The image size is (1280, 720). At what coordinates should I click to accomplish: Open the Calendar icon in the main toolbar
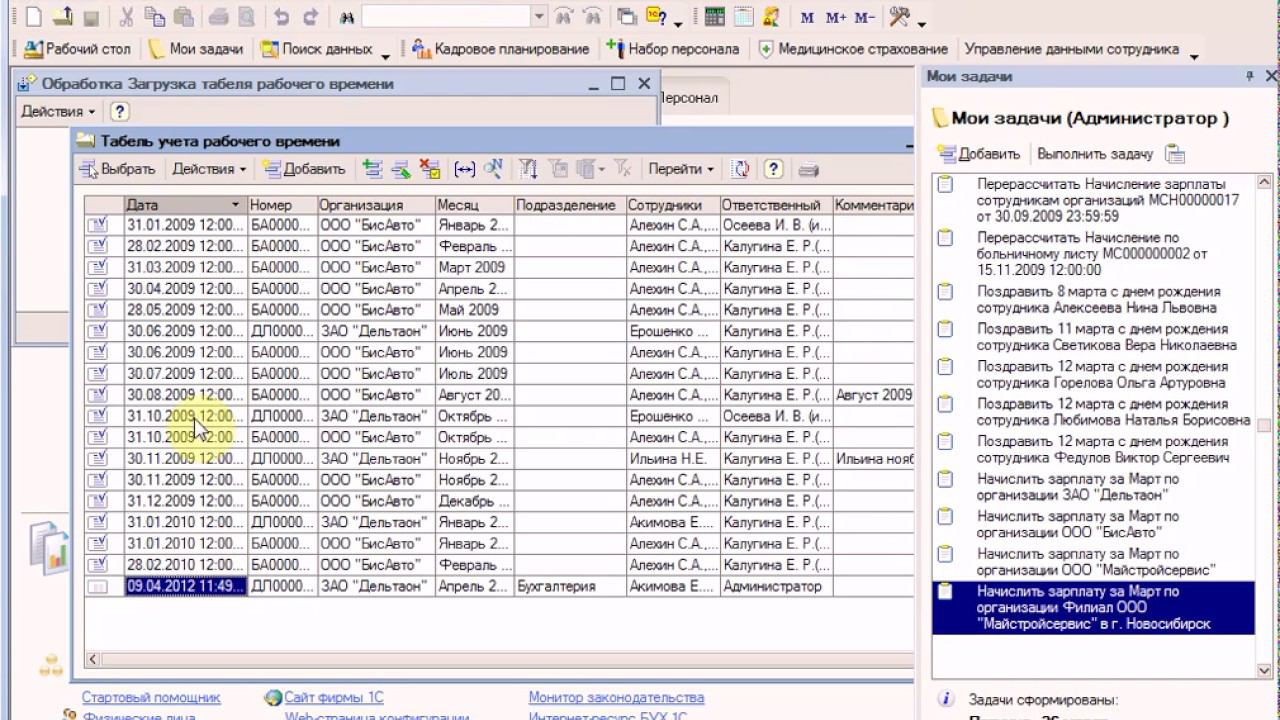742,17
